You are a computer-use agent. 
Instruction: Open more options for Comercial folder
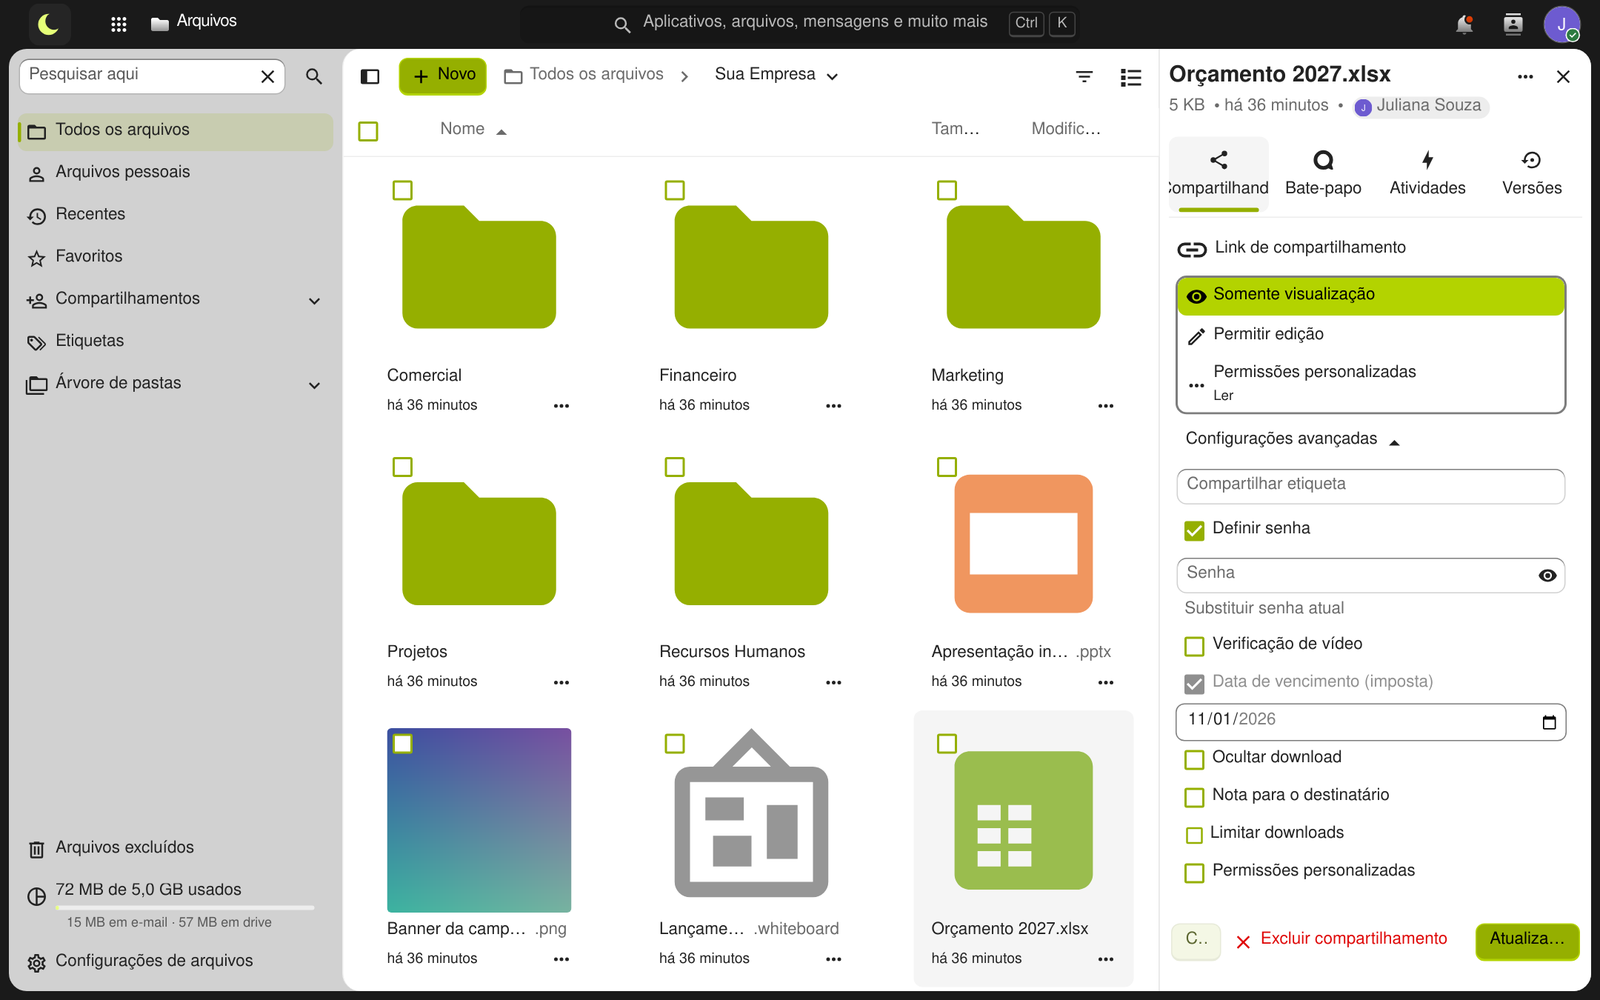561,406
